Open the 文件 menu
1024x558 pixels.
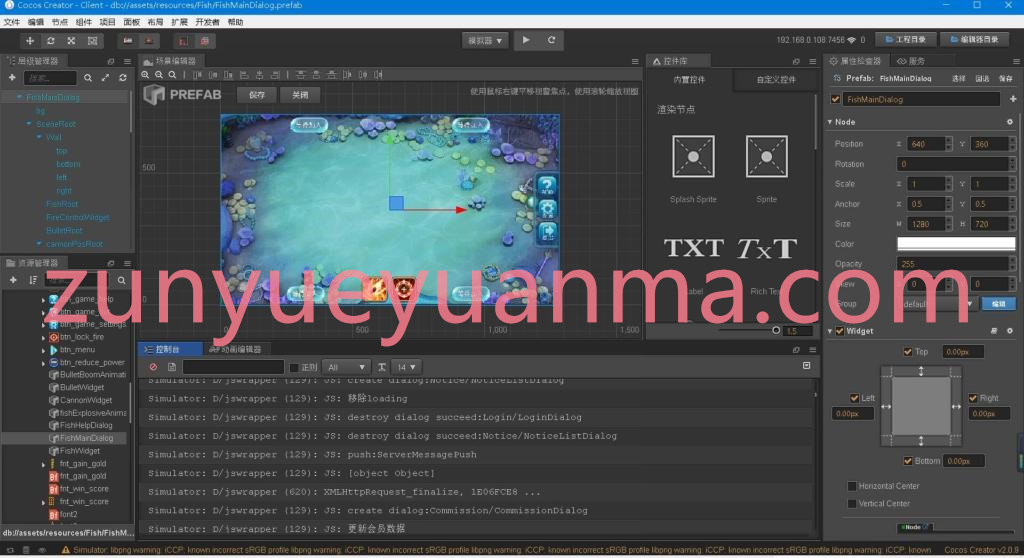click(x=12, y=22)
